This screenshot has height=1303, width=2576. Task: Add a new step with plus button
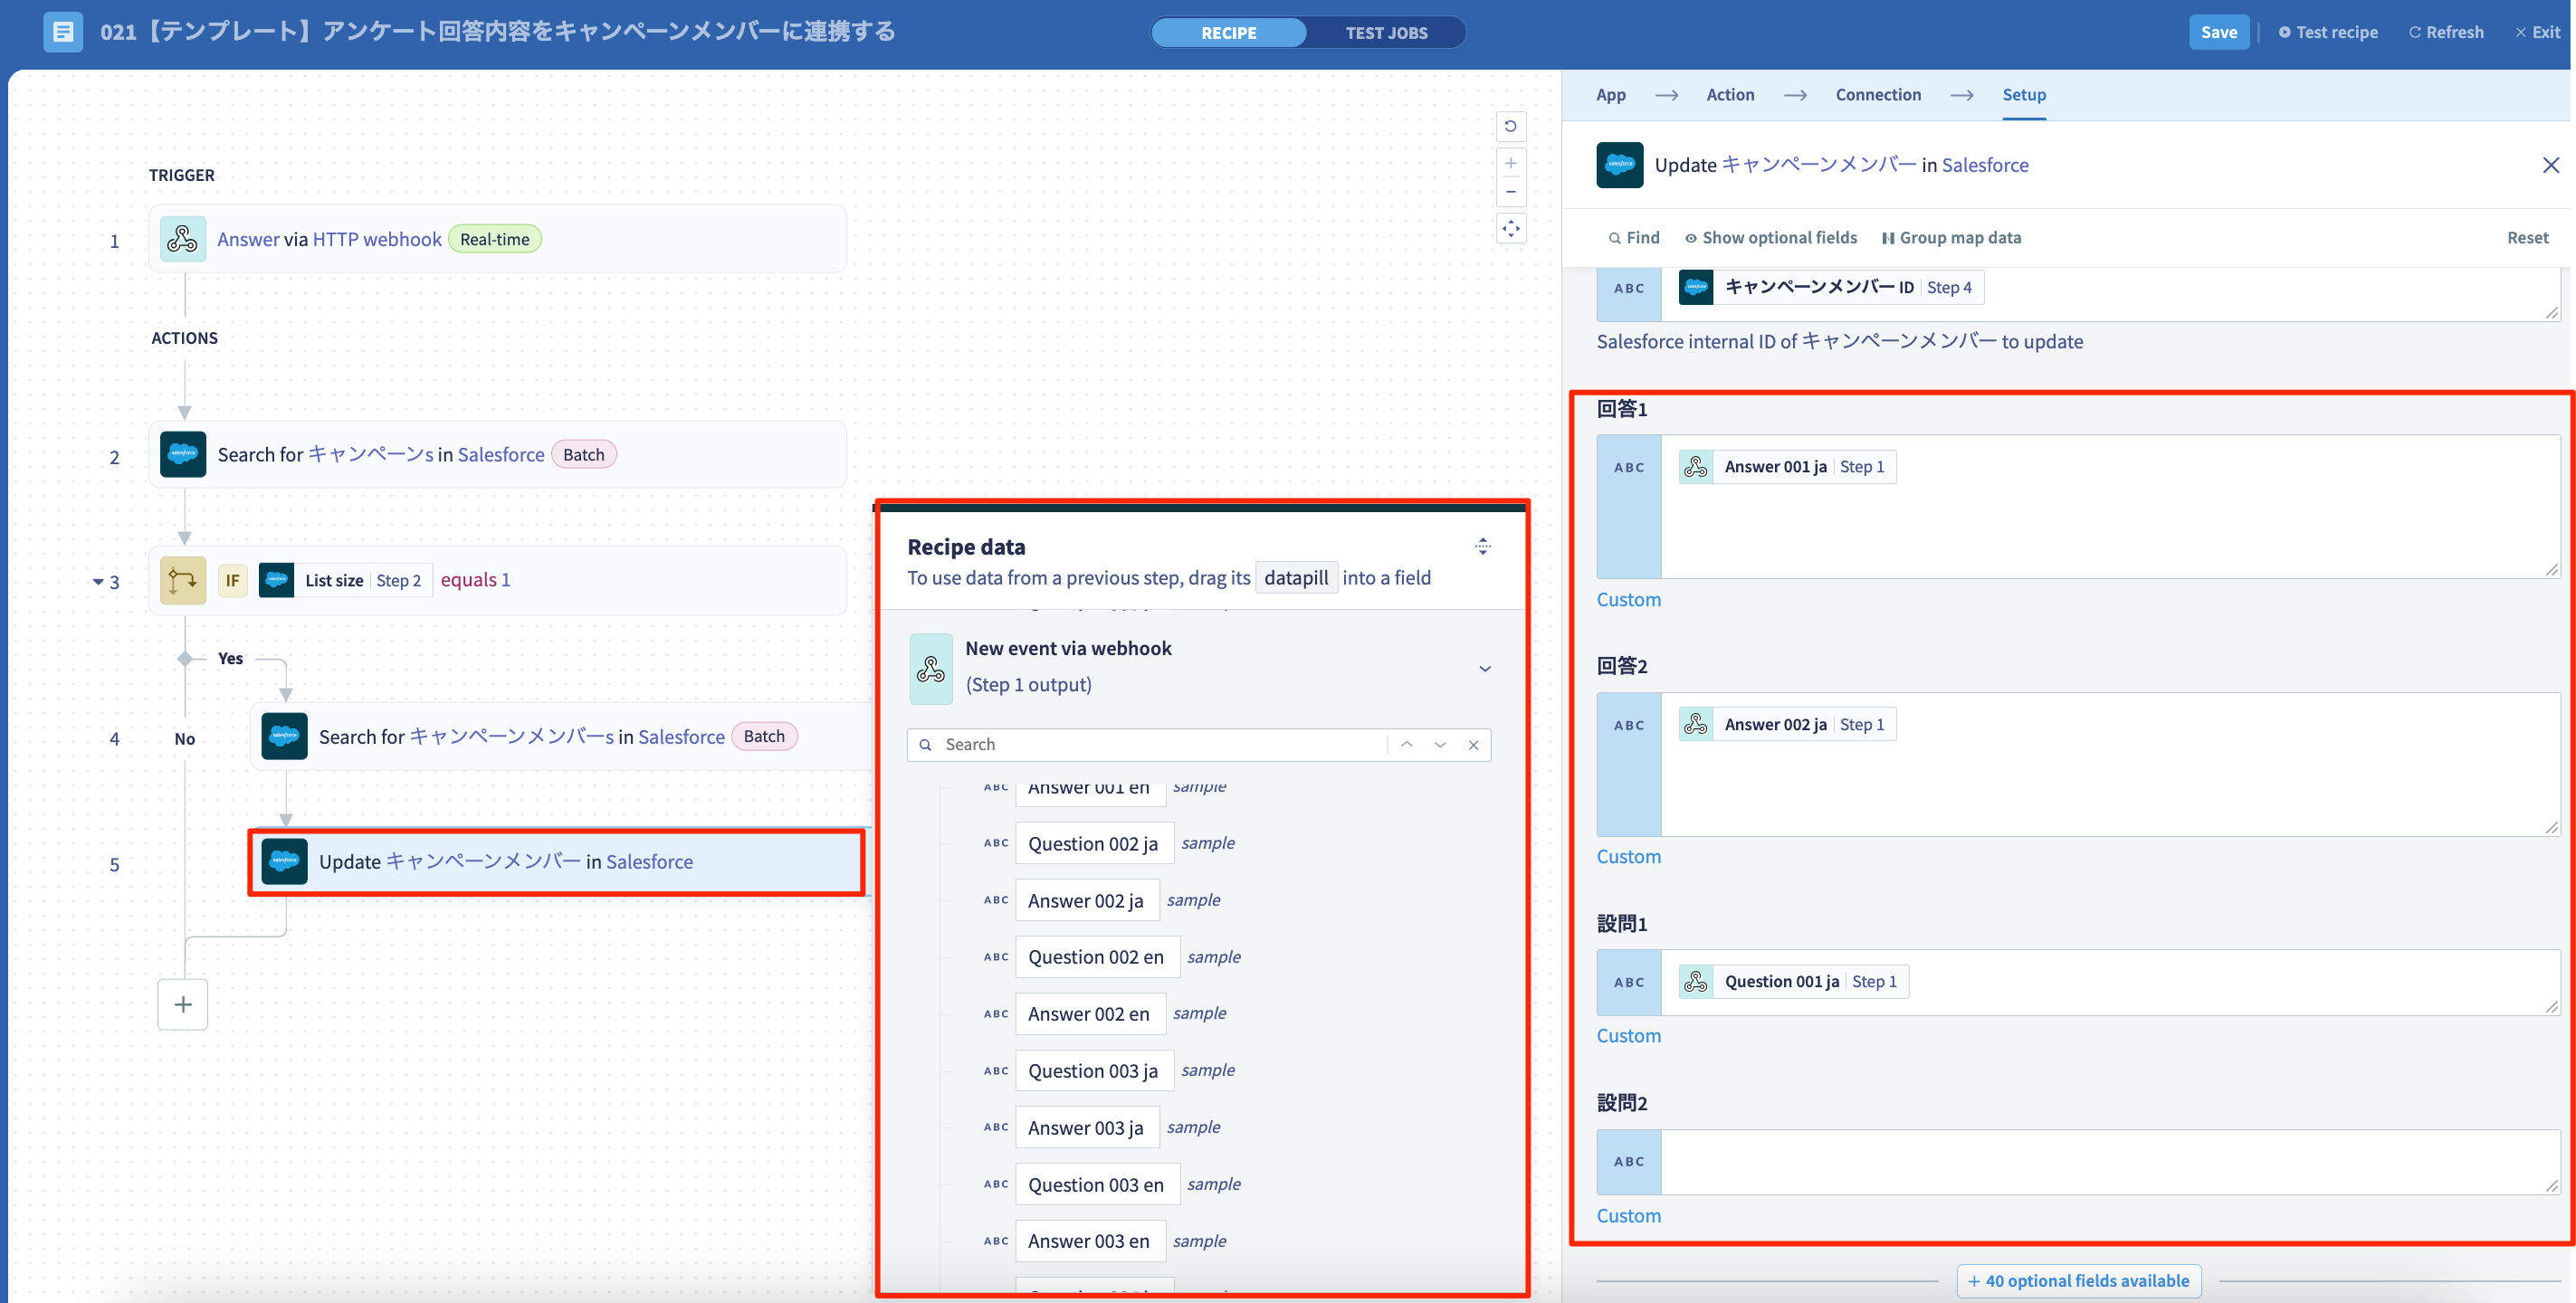(x=183, y=1004)
